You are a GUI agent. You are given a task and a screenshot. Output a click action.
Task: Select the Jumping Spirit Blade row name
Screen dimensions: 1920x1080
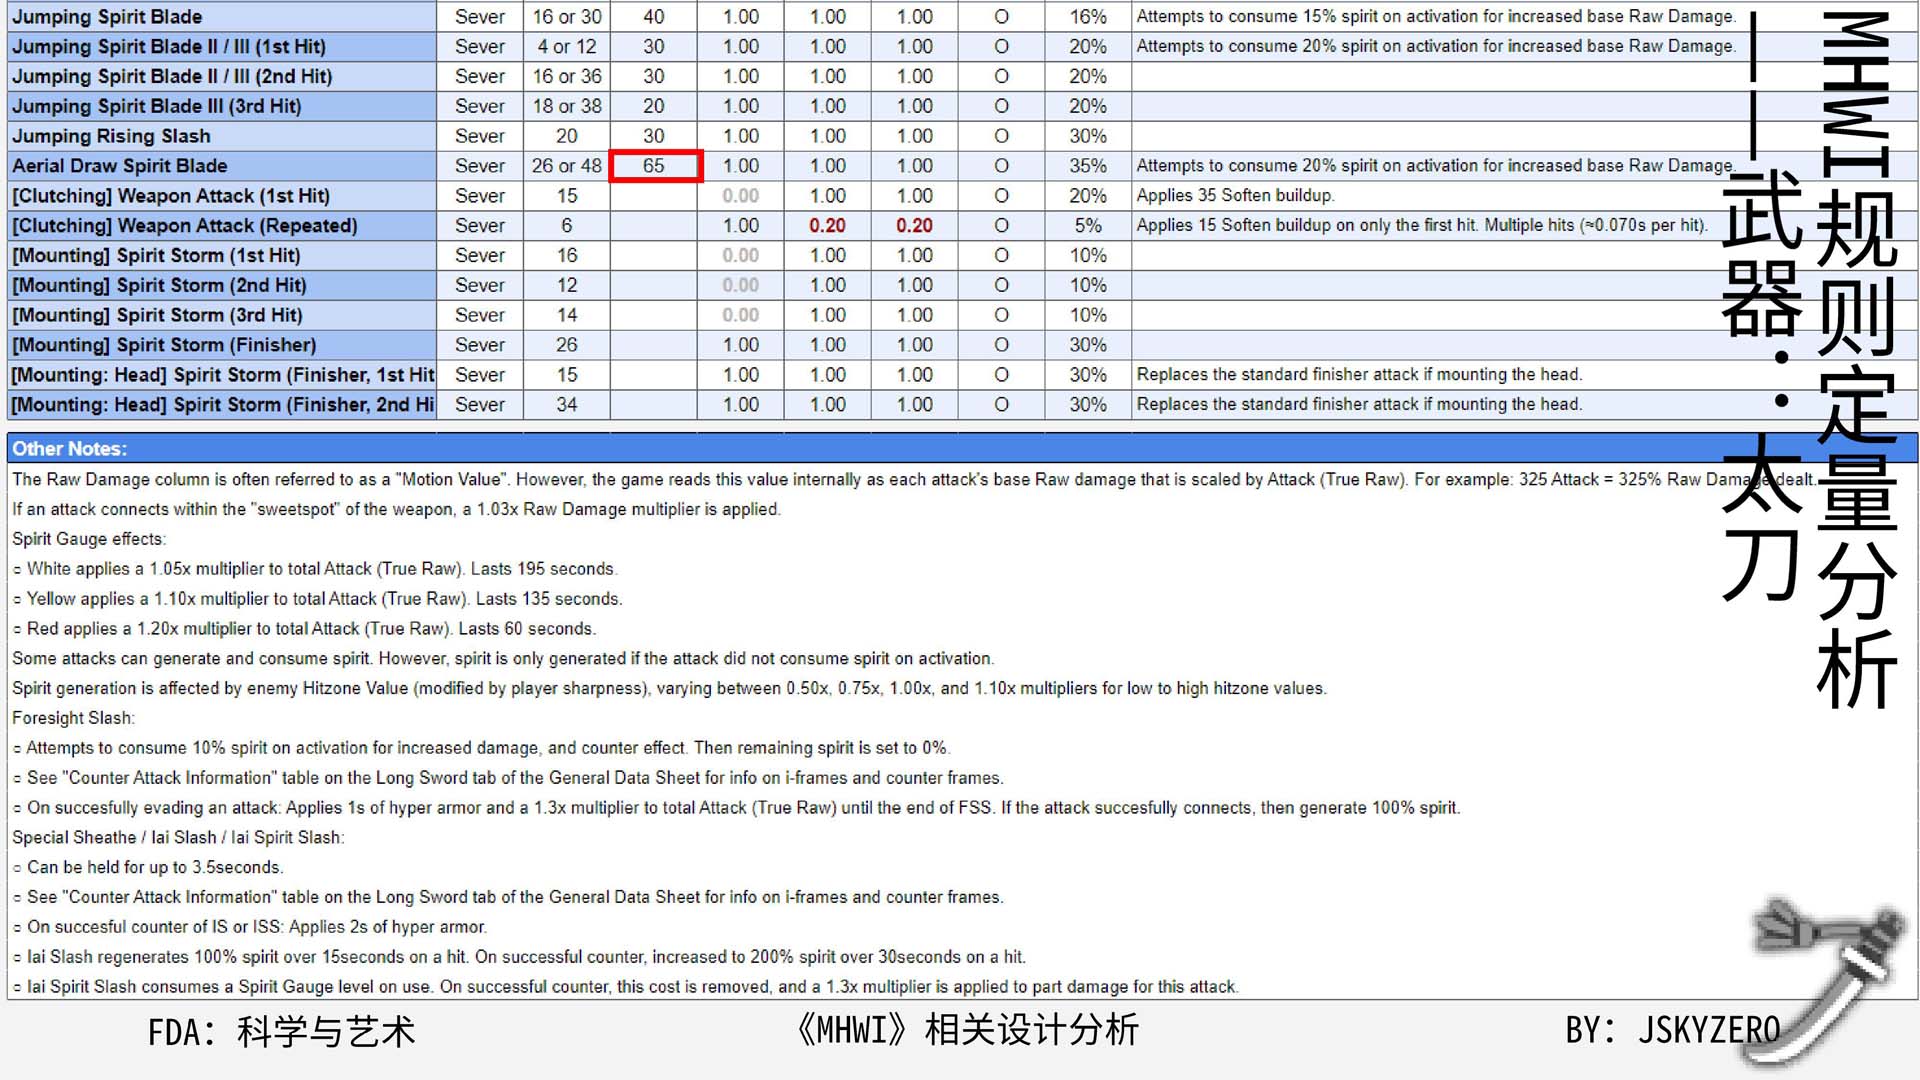click(x=107, y=17)
